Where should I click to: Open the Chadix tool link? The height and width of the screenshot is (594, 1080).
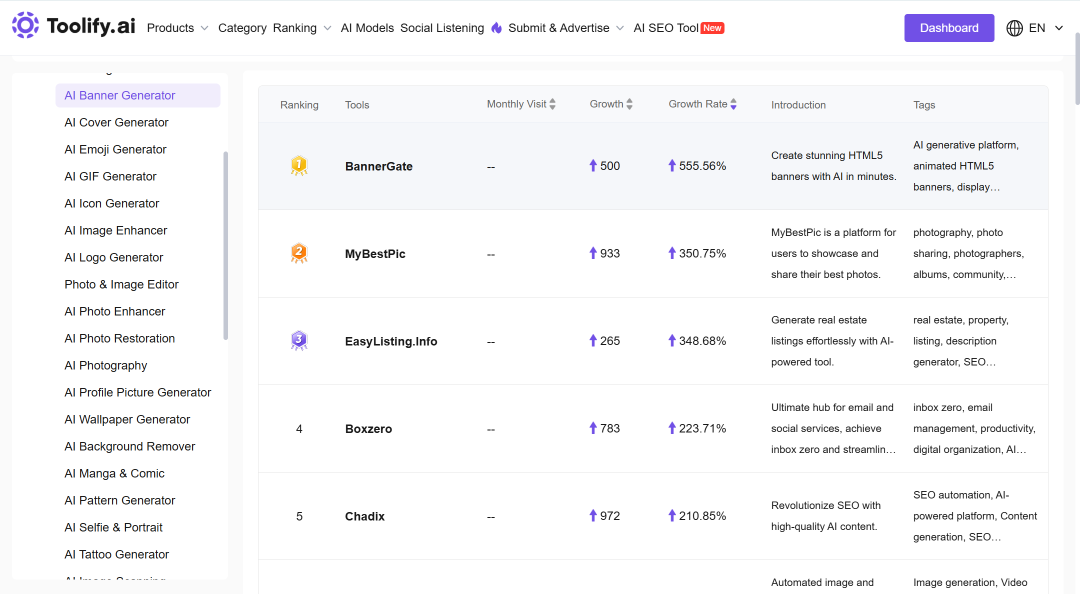tap(365, 516)
